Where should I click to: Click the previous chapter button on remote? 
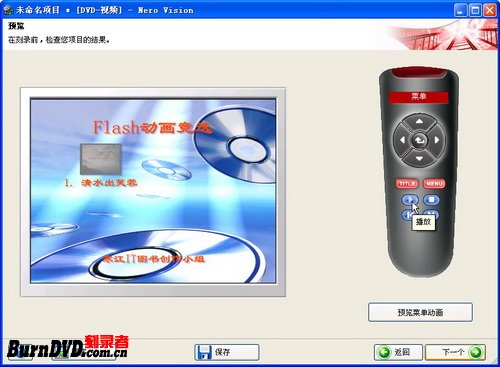pos(407,215)
